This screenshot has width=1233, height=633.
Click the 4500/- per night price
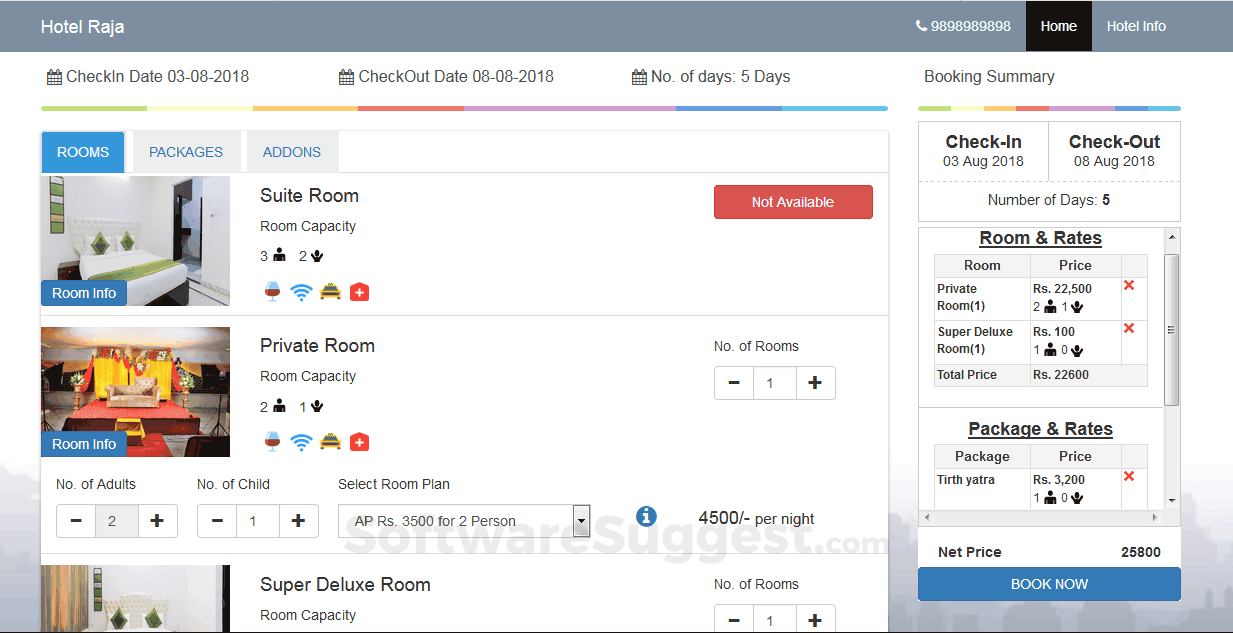point(756,519)
